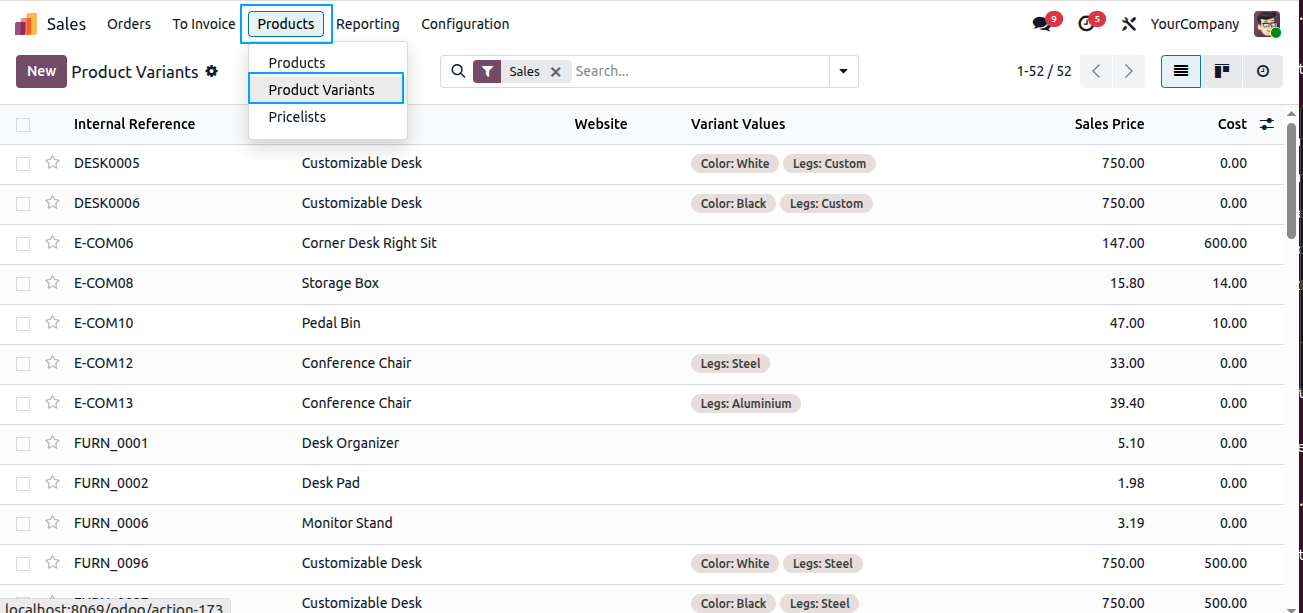Image resolution: width=1303 pixels, height=613 pixels.
Task: Remove the Sales filter from search
Action: [x=556, y=72]
